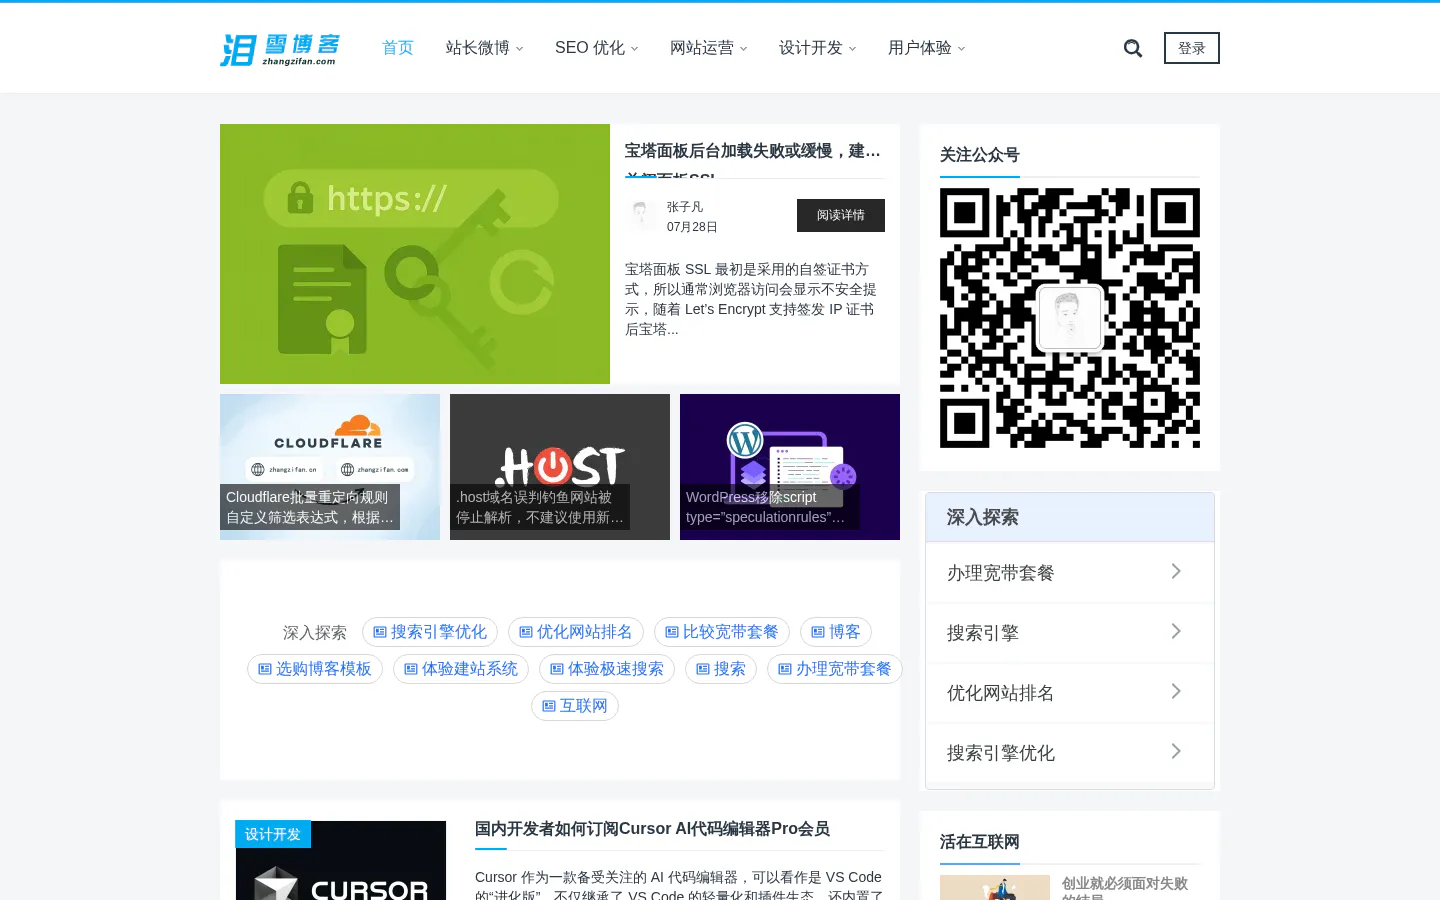Open 办理宽带套餐 in sidebar list
The width and height of the screenshot is (1440, 900).
click(1070, 573)
